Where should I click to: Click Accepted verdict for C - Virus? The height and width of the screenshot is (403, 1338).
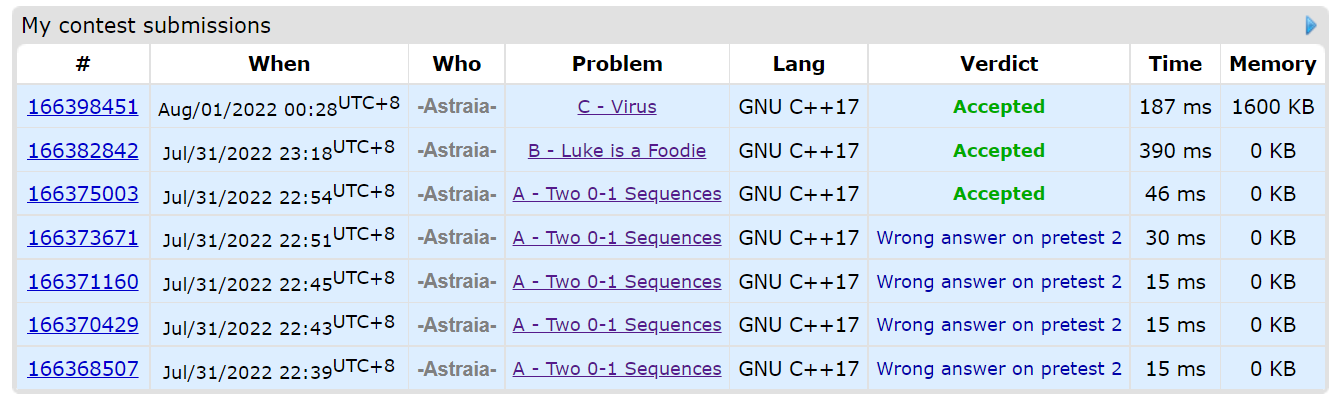point(998,107)
